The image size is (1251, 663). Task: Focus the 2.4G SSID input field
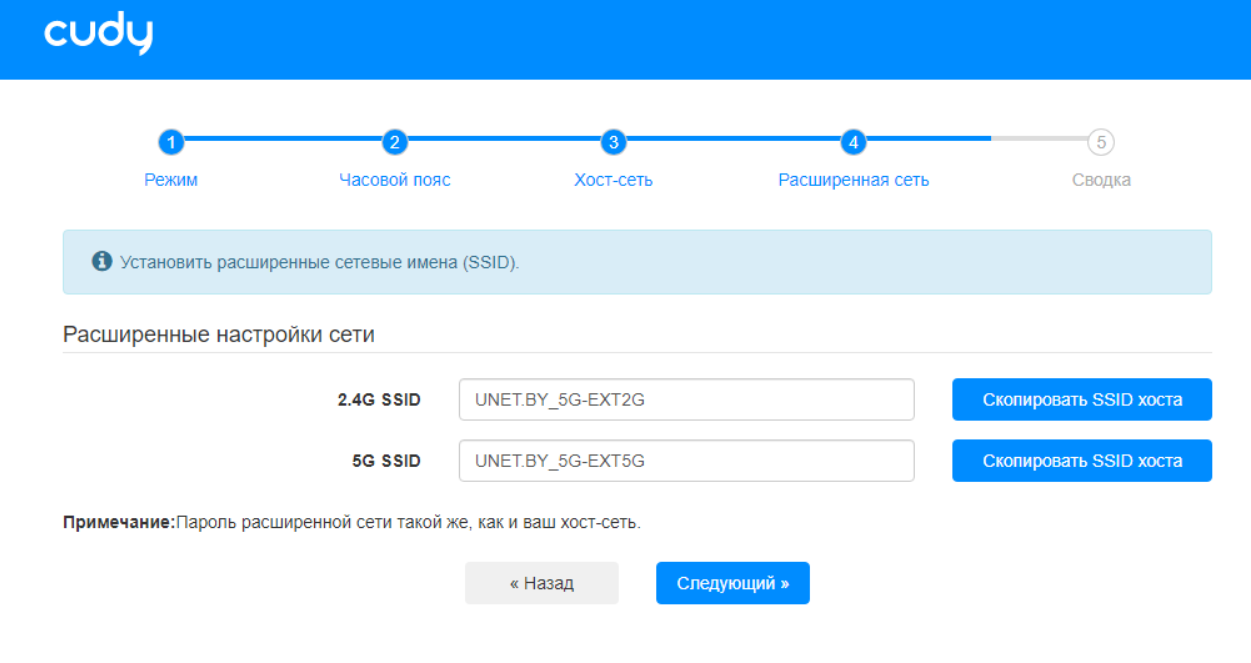(x=687, y=400)
